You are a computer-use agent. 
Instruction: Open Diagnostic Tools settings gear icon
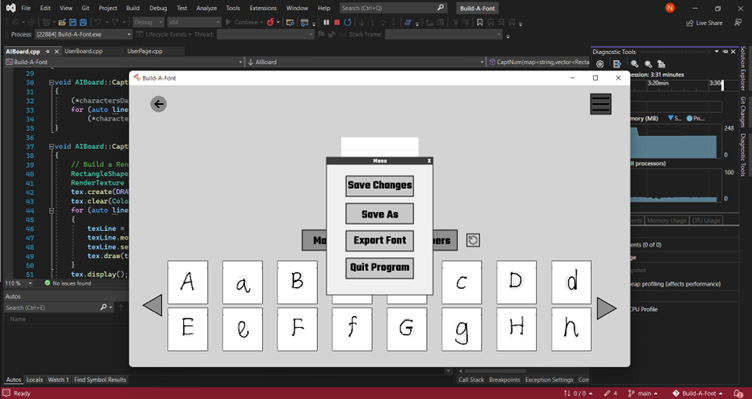pos(600,64)
